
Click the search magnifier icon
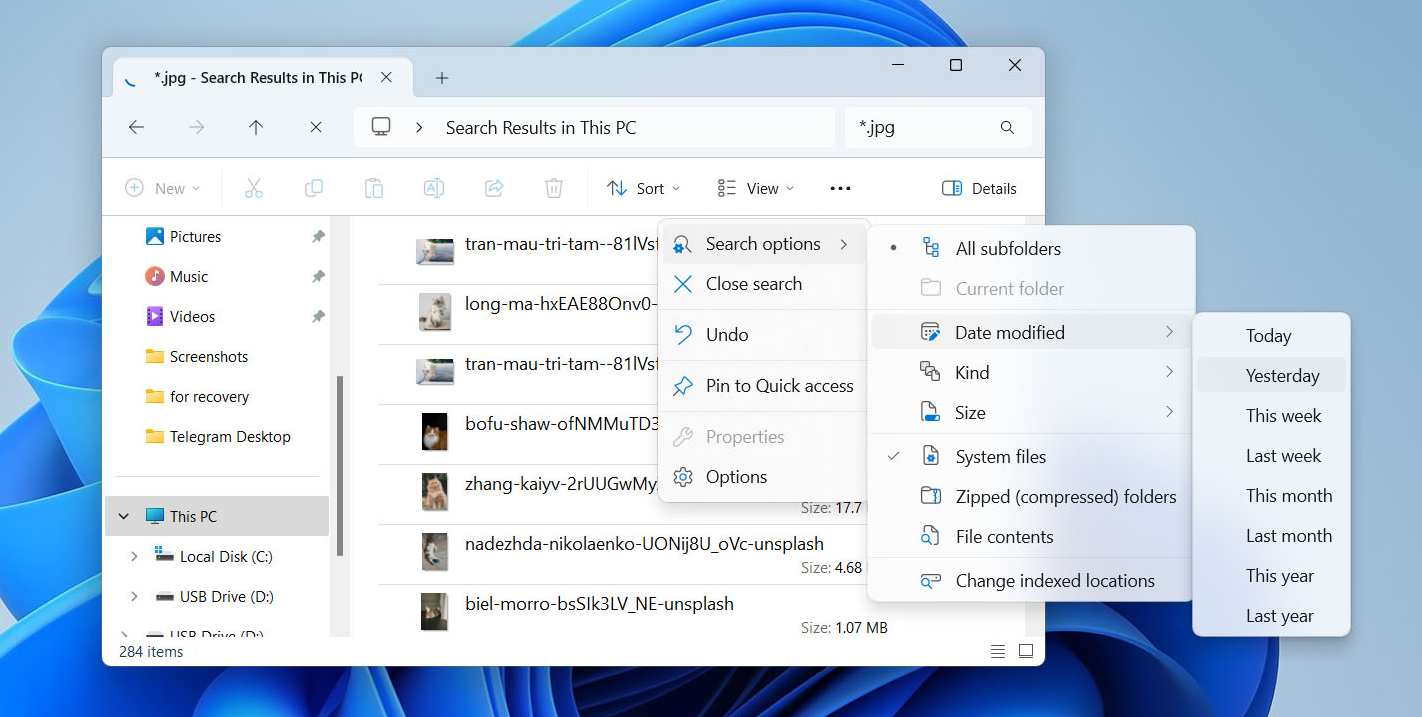[1007, 127]
